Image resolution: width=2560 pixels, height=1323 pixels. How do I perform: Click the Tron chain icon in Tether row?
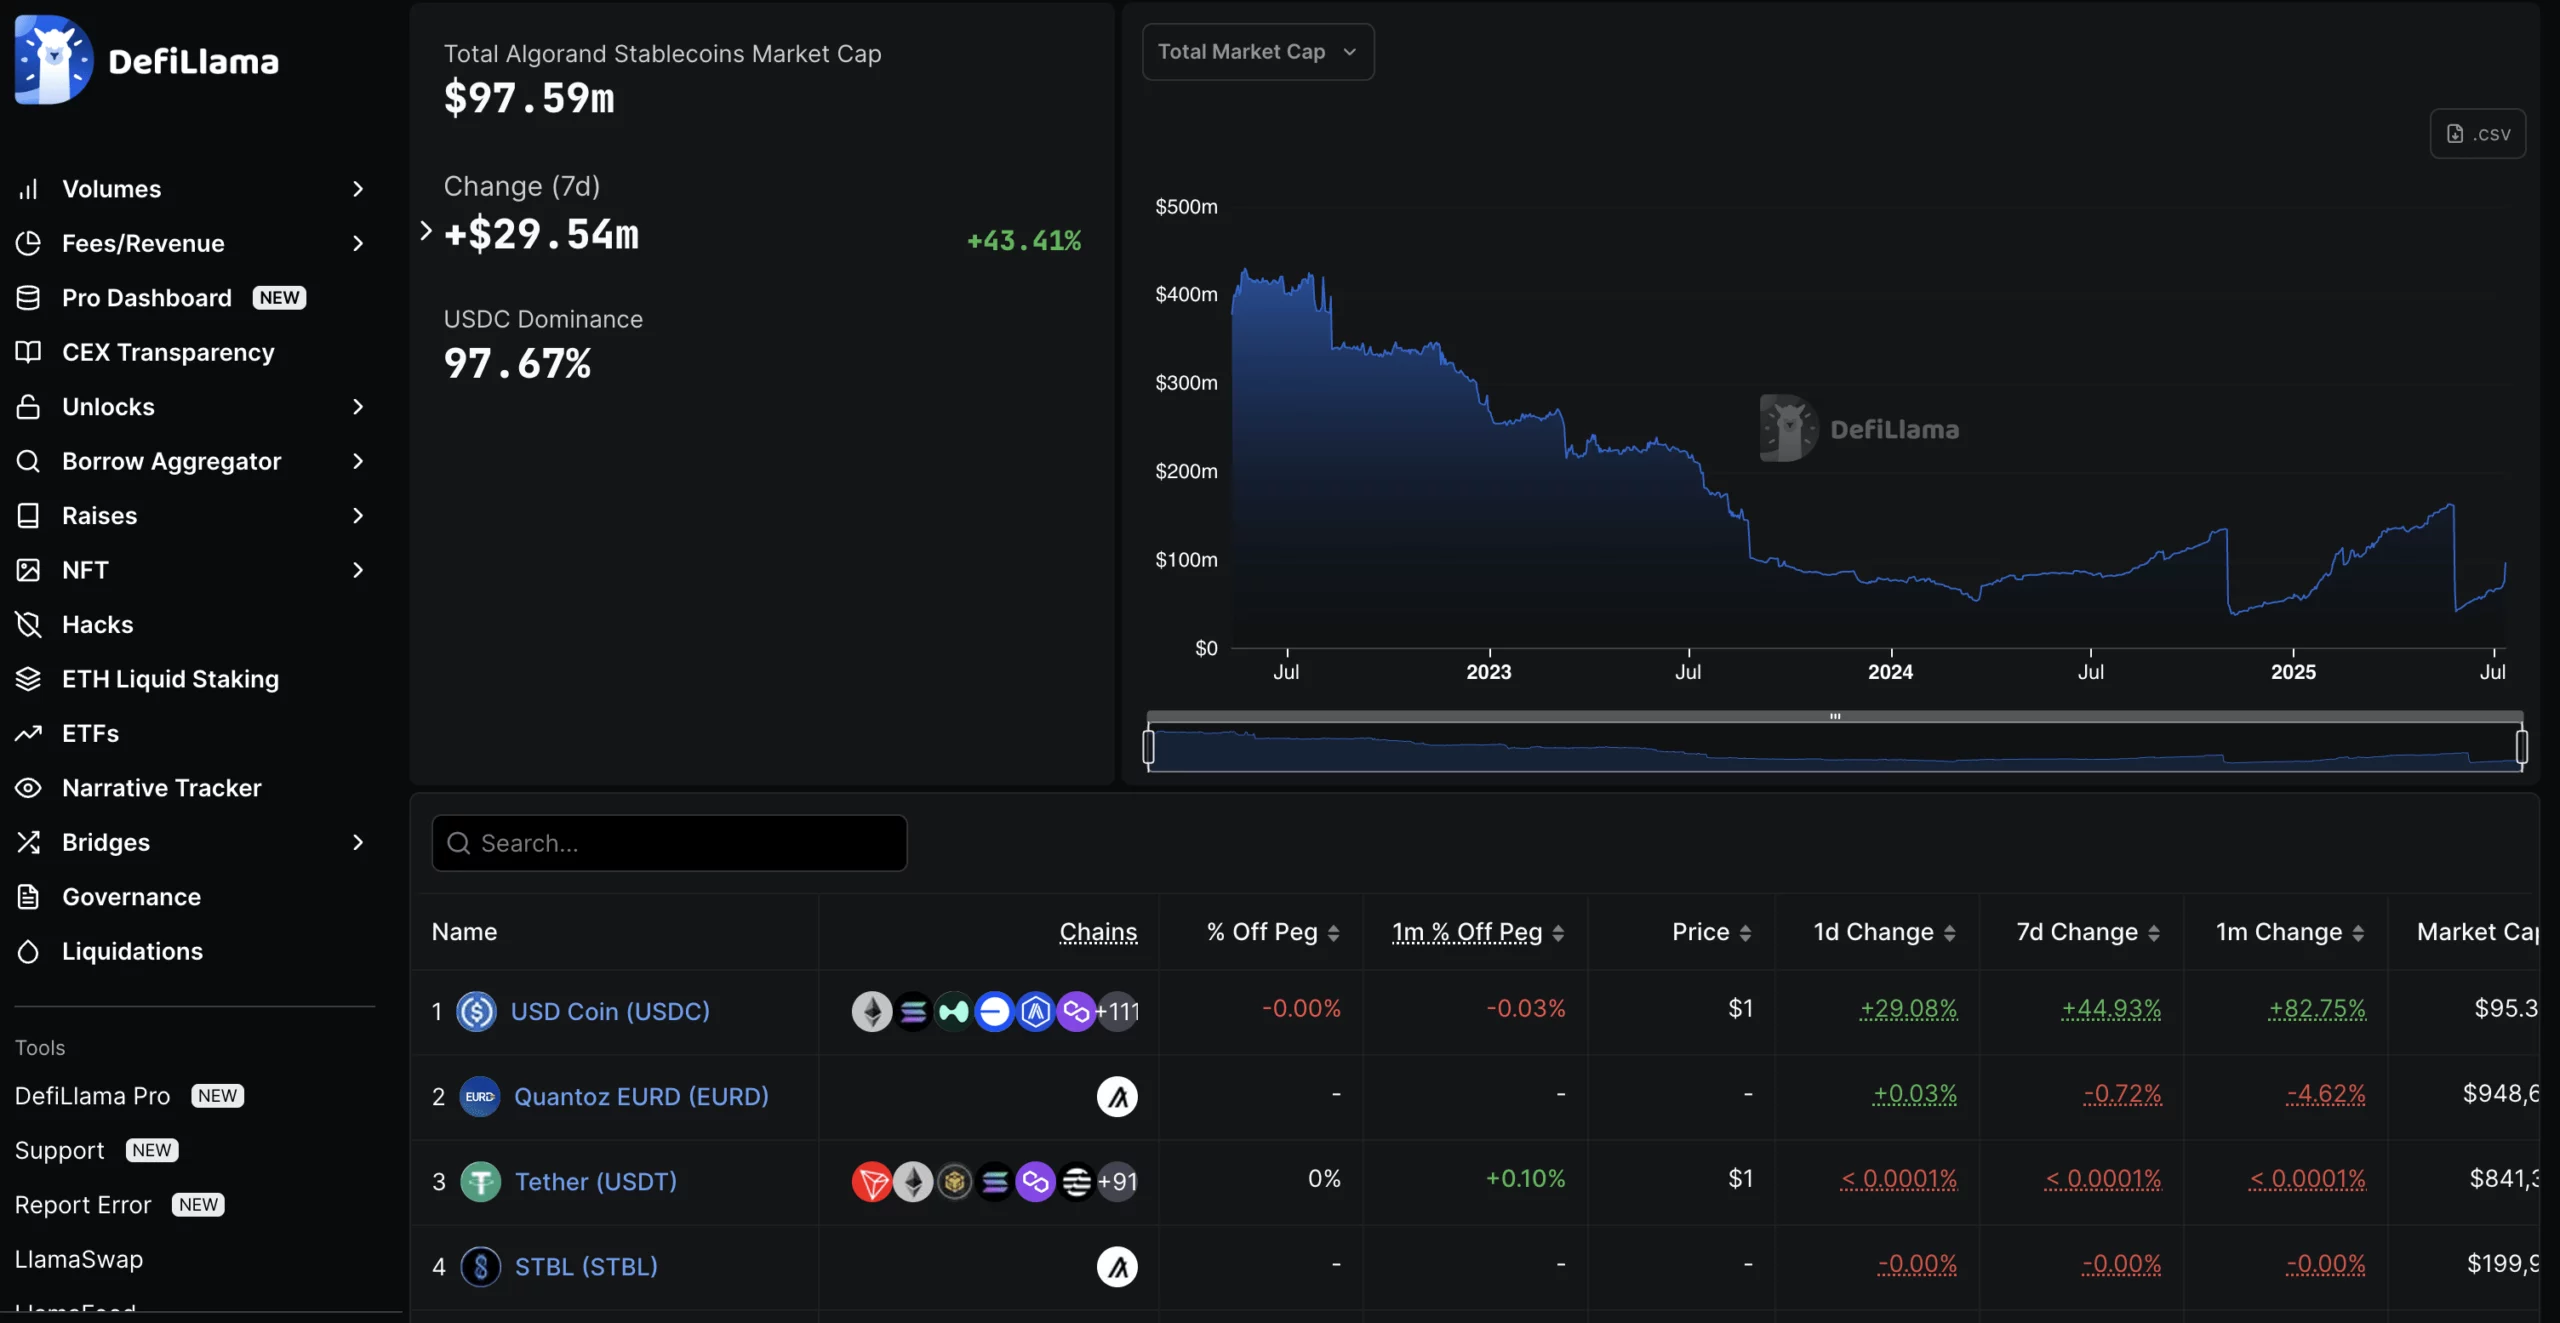[x=871, y=1181]
